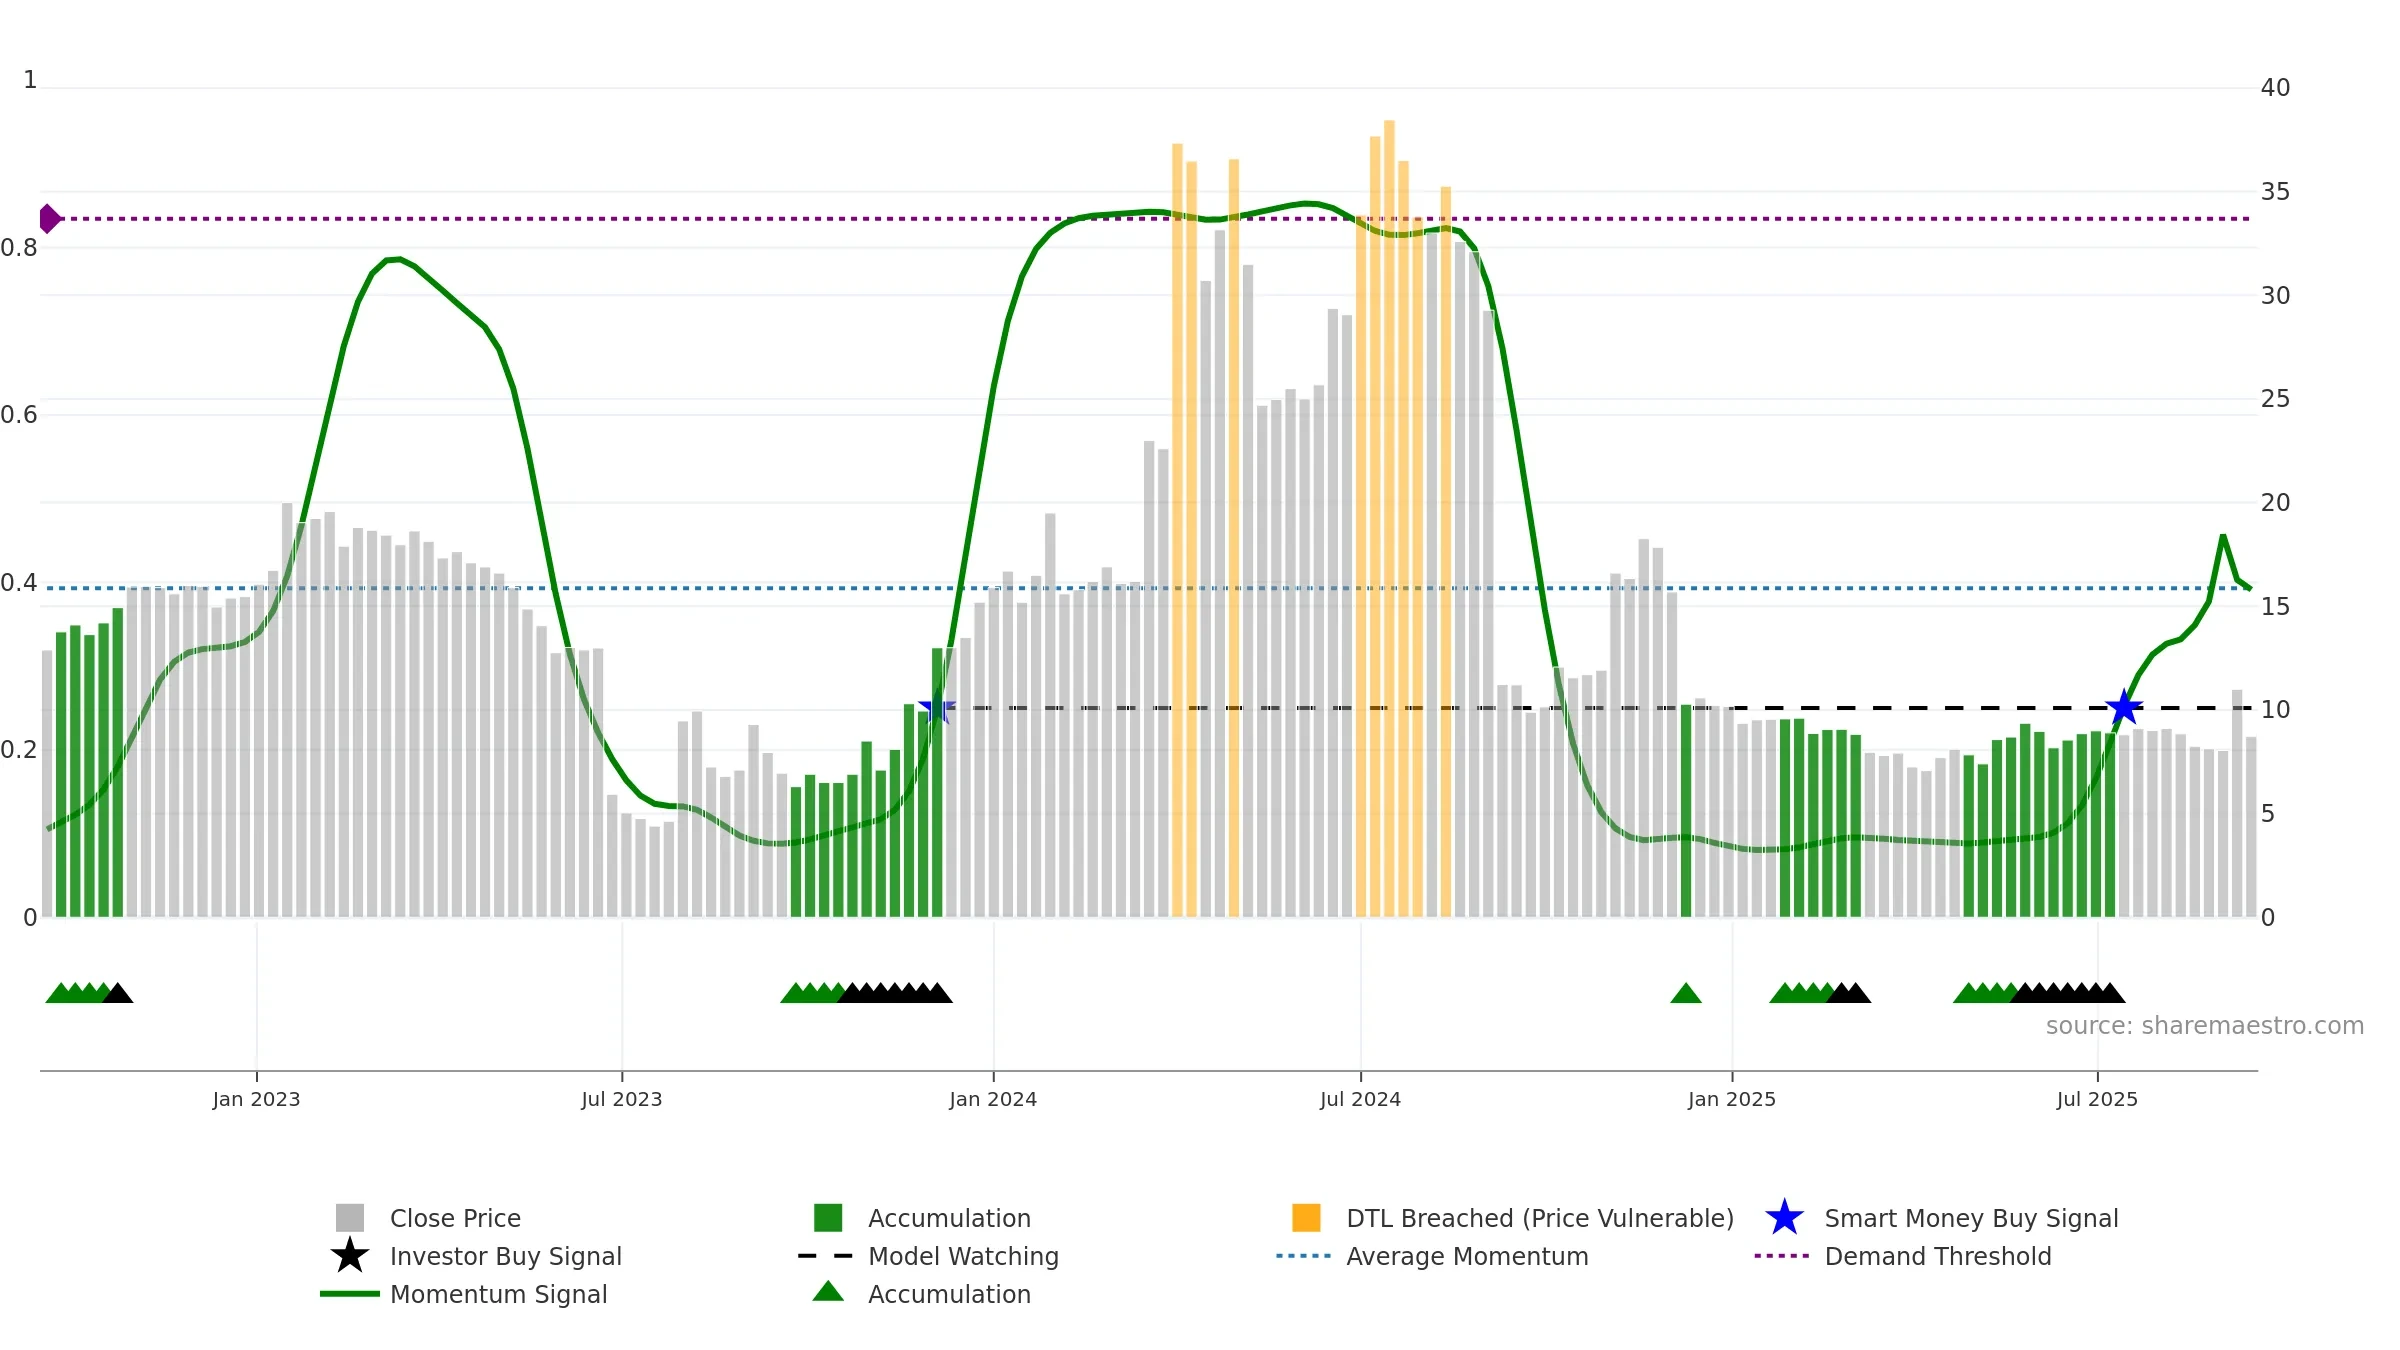Click the purple diamond Demand Threshold marker
This screenshot has width=2400, height=1350.
click(49, 218)
